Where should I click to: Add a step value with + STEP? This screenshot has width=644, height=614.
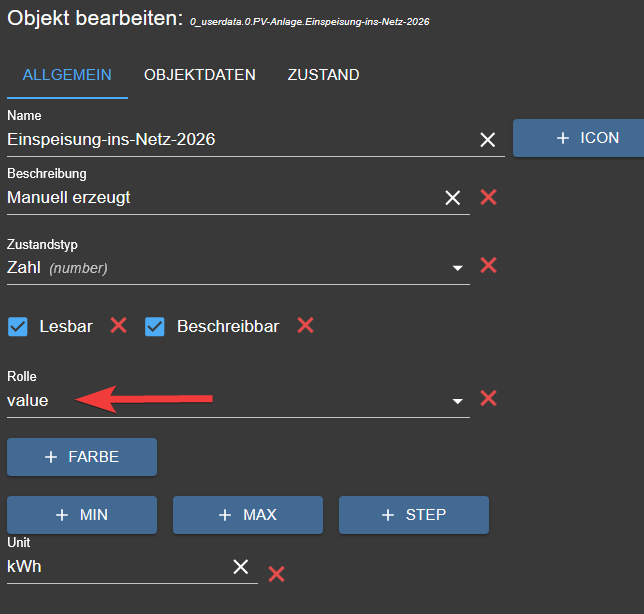[413, 515]
